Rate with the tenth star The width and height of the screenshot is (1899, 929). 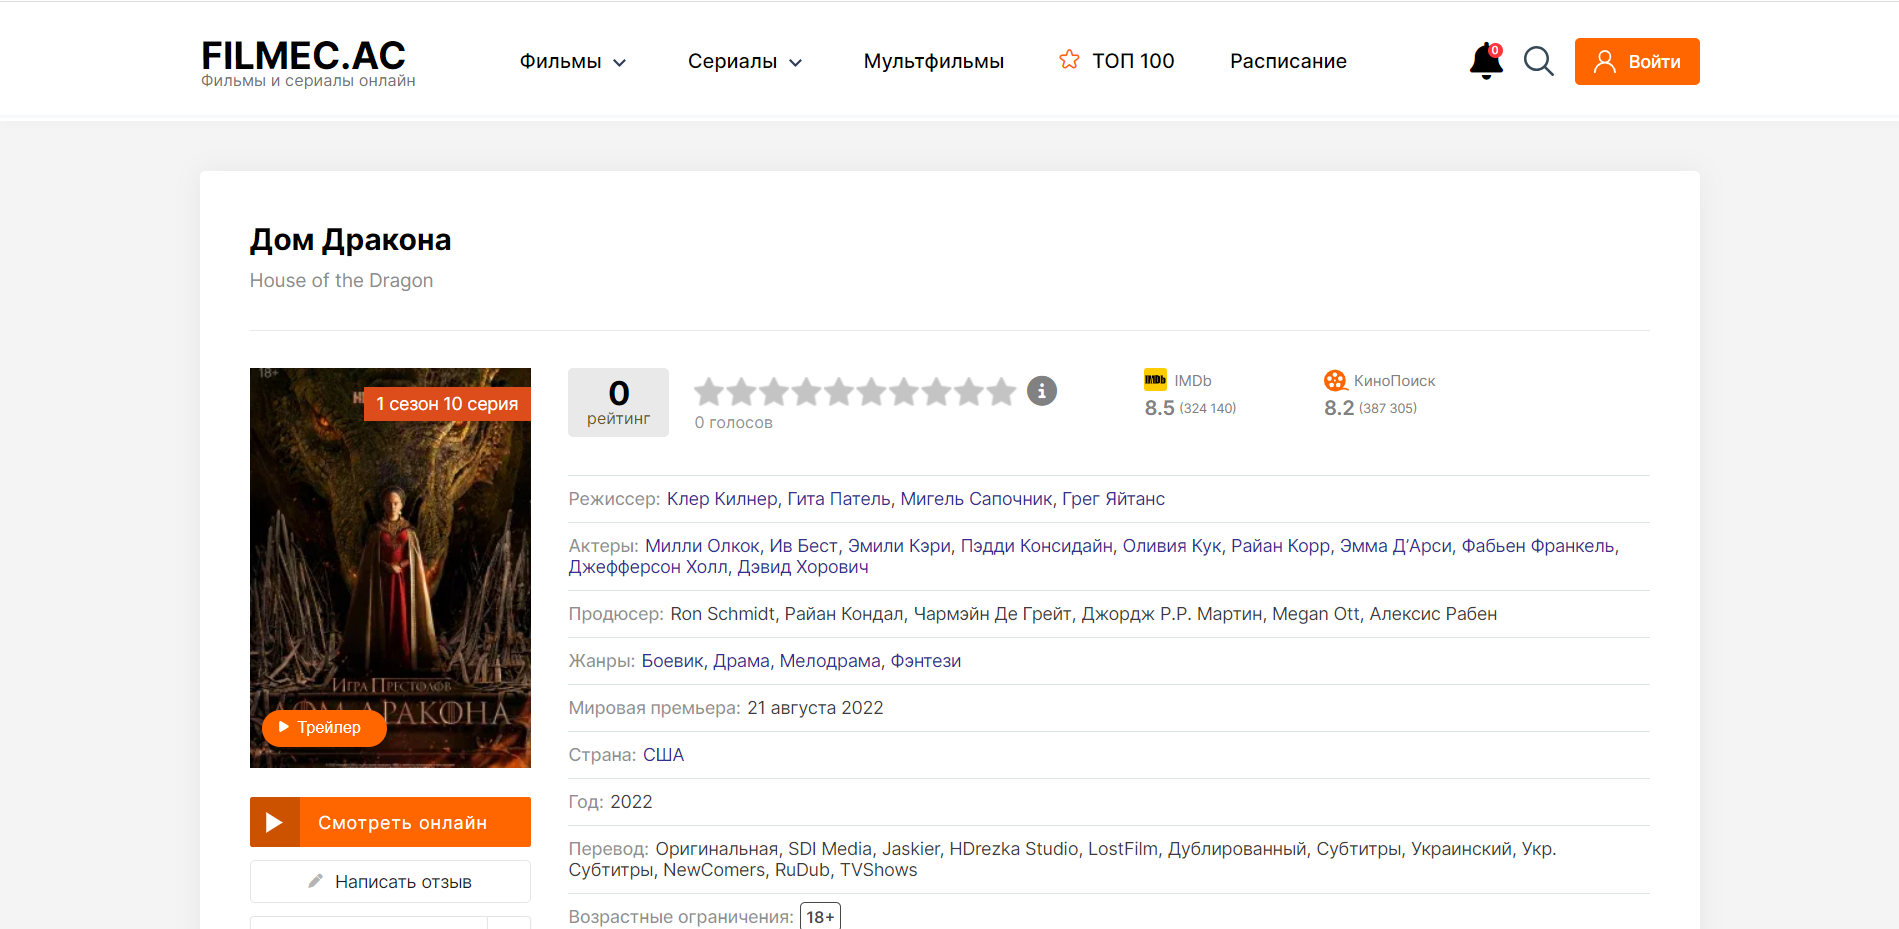pyautogui.click(x=1001, y=392)
